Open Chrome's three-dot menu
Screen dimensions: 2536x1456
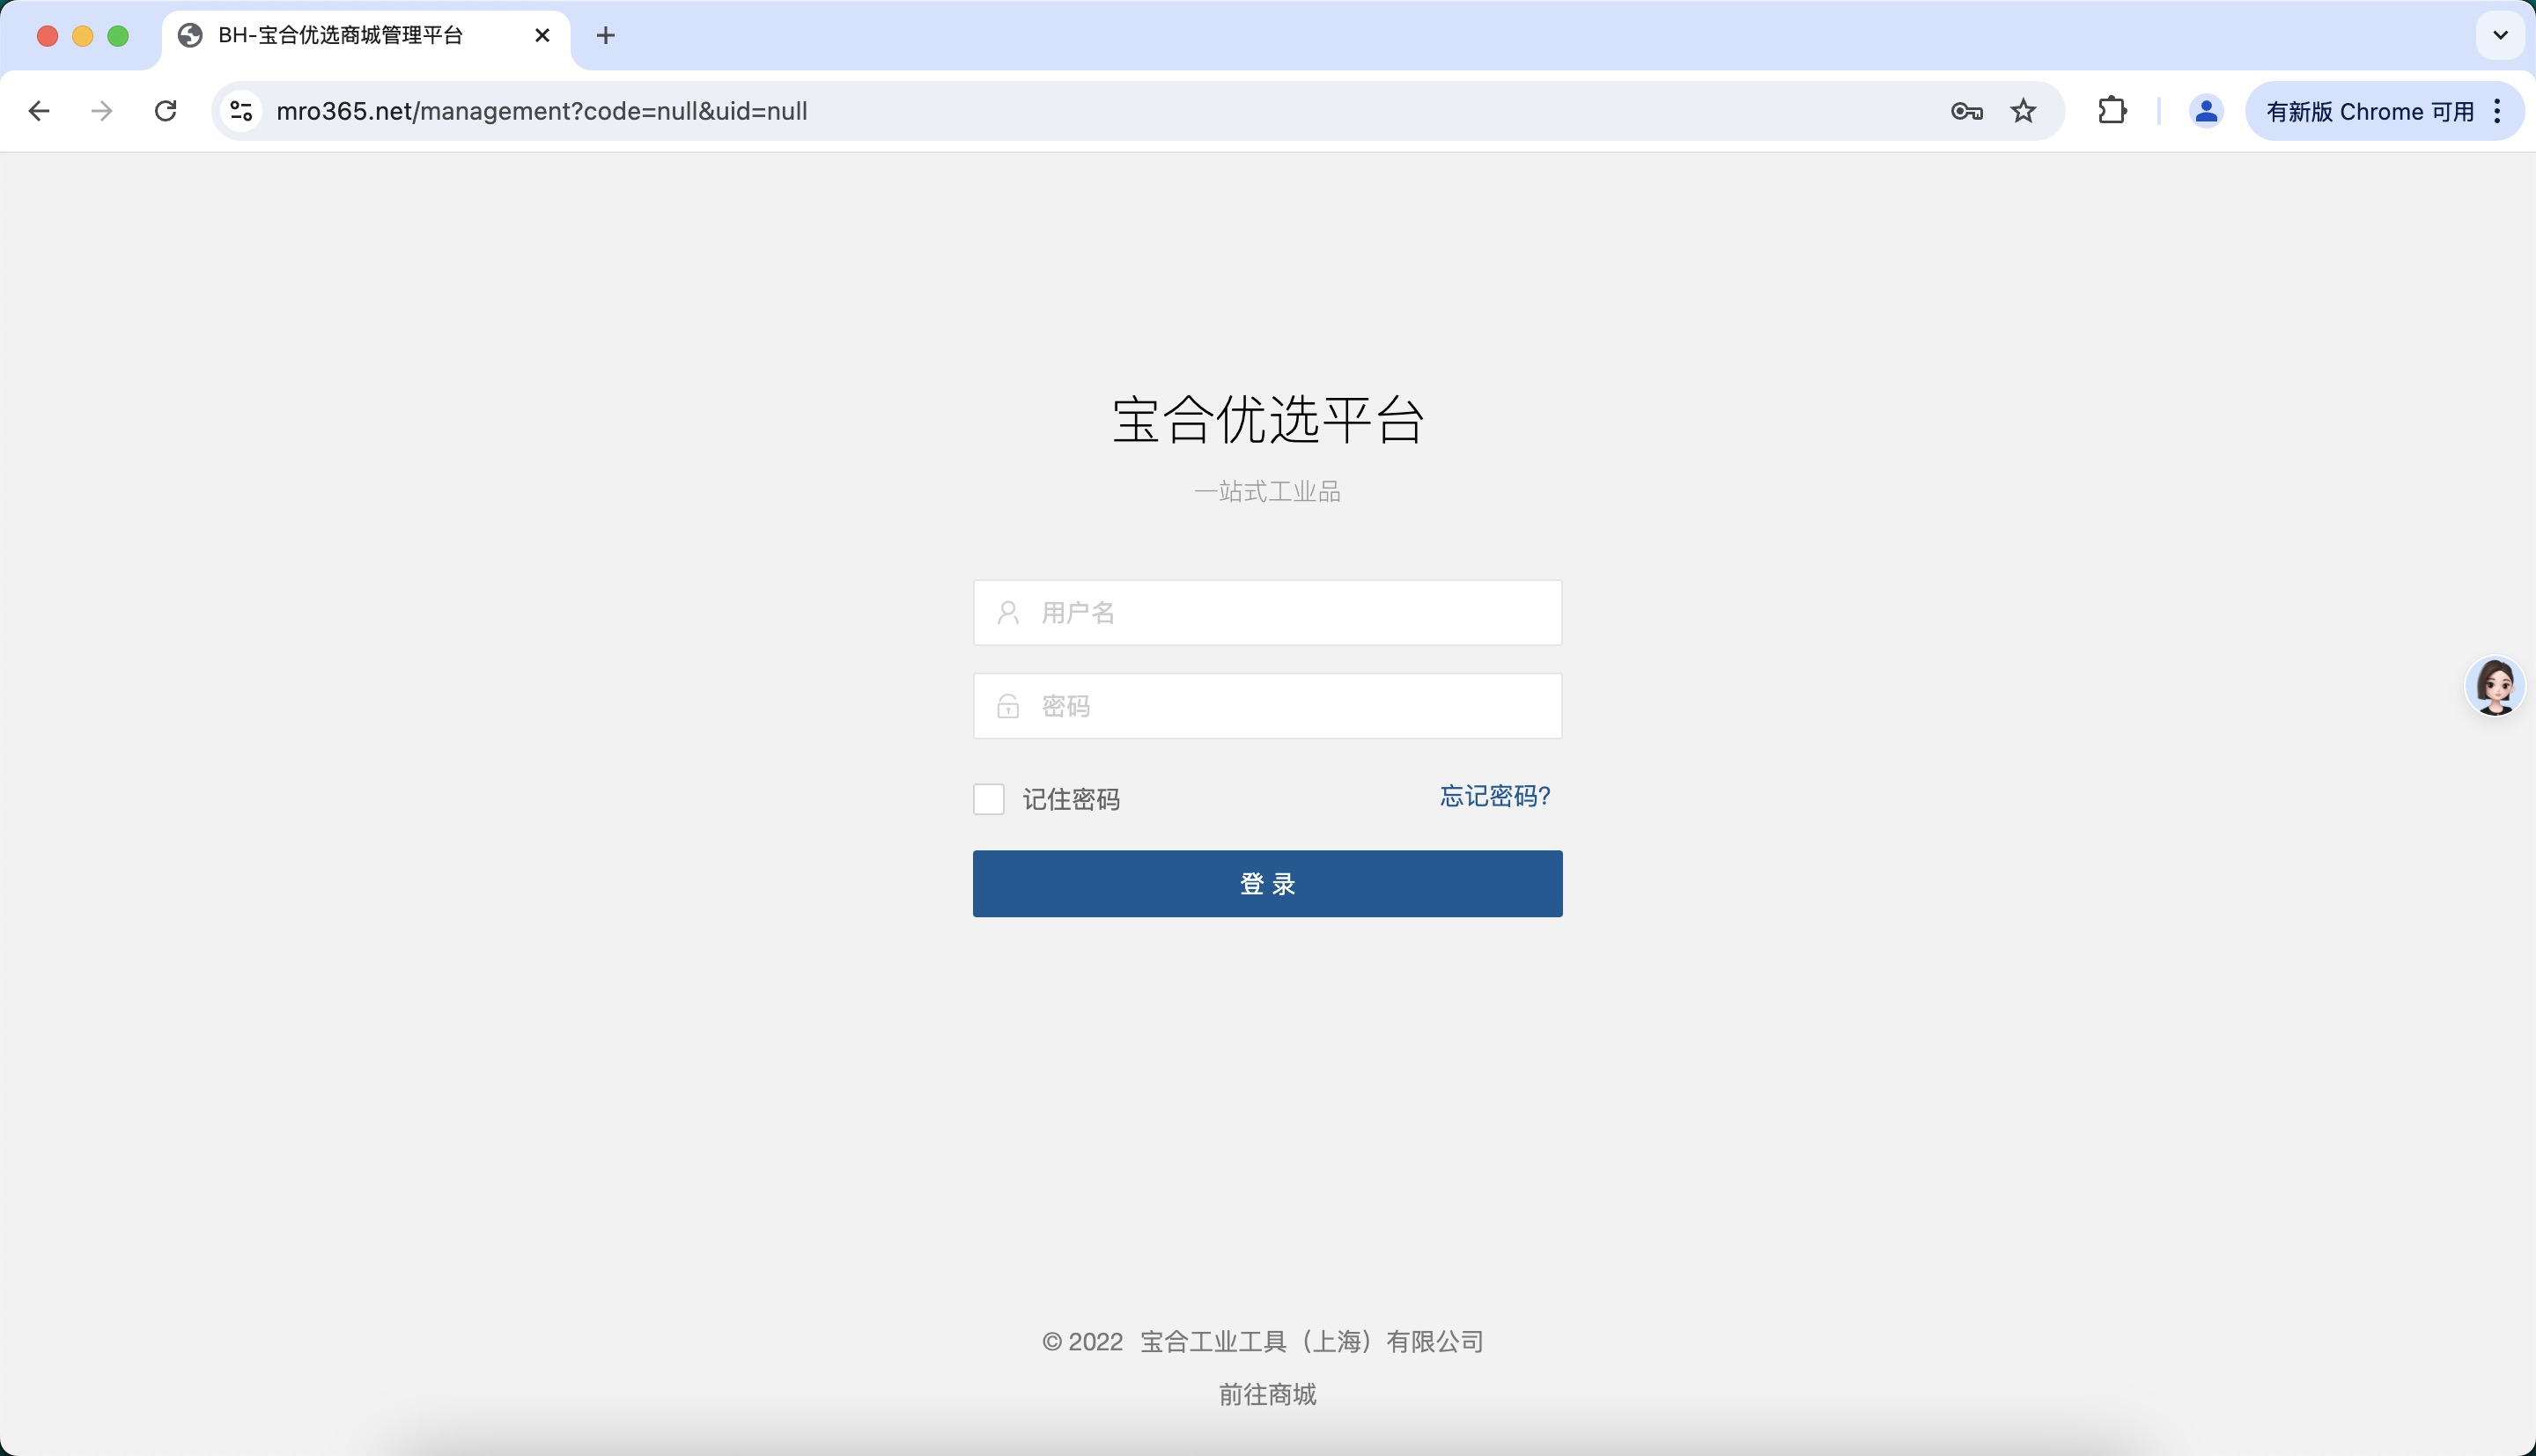2498,111
